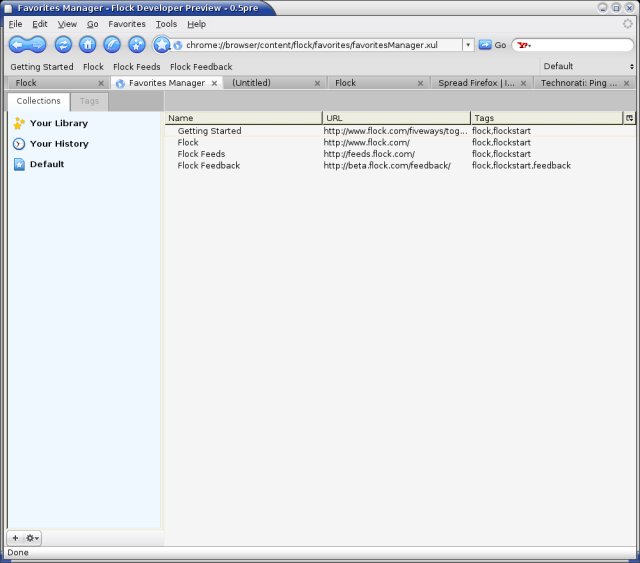Click the star-this-page favorites icon
This screenshot has width=640, height=563.
pyautogui.click(x=137, y=45)
